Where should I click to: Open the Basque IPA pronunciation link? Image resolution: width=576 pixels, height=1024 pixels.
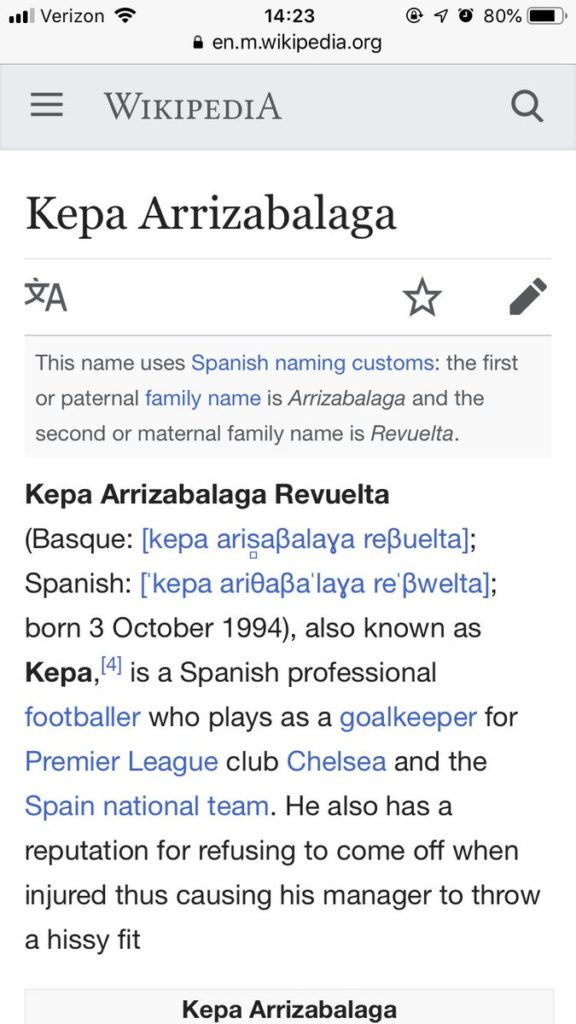point(304,541)
